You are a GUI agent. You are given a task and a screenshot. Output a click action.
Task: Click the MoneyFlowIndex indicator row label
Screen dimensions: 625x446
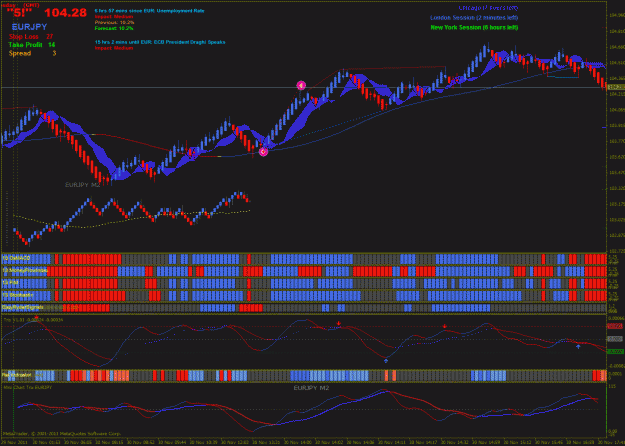tap(25, 271)
